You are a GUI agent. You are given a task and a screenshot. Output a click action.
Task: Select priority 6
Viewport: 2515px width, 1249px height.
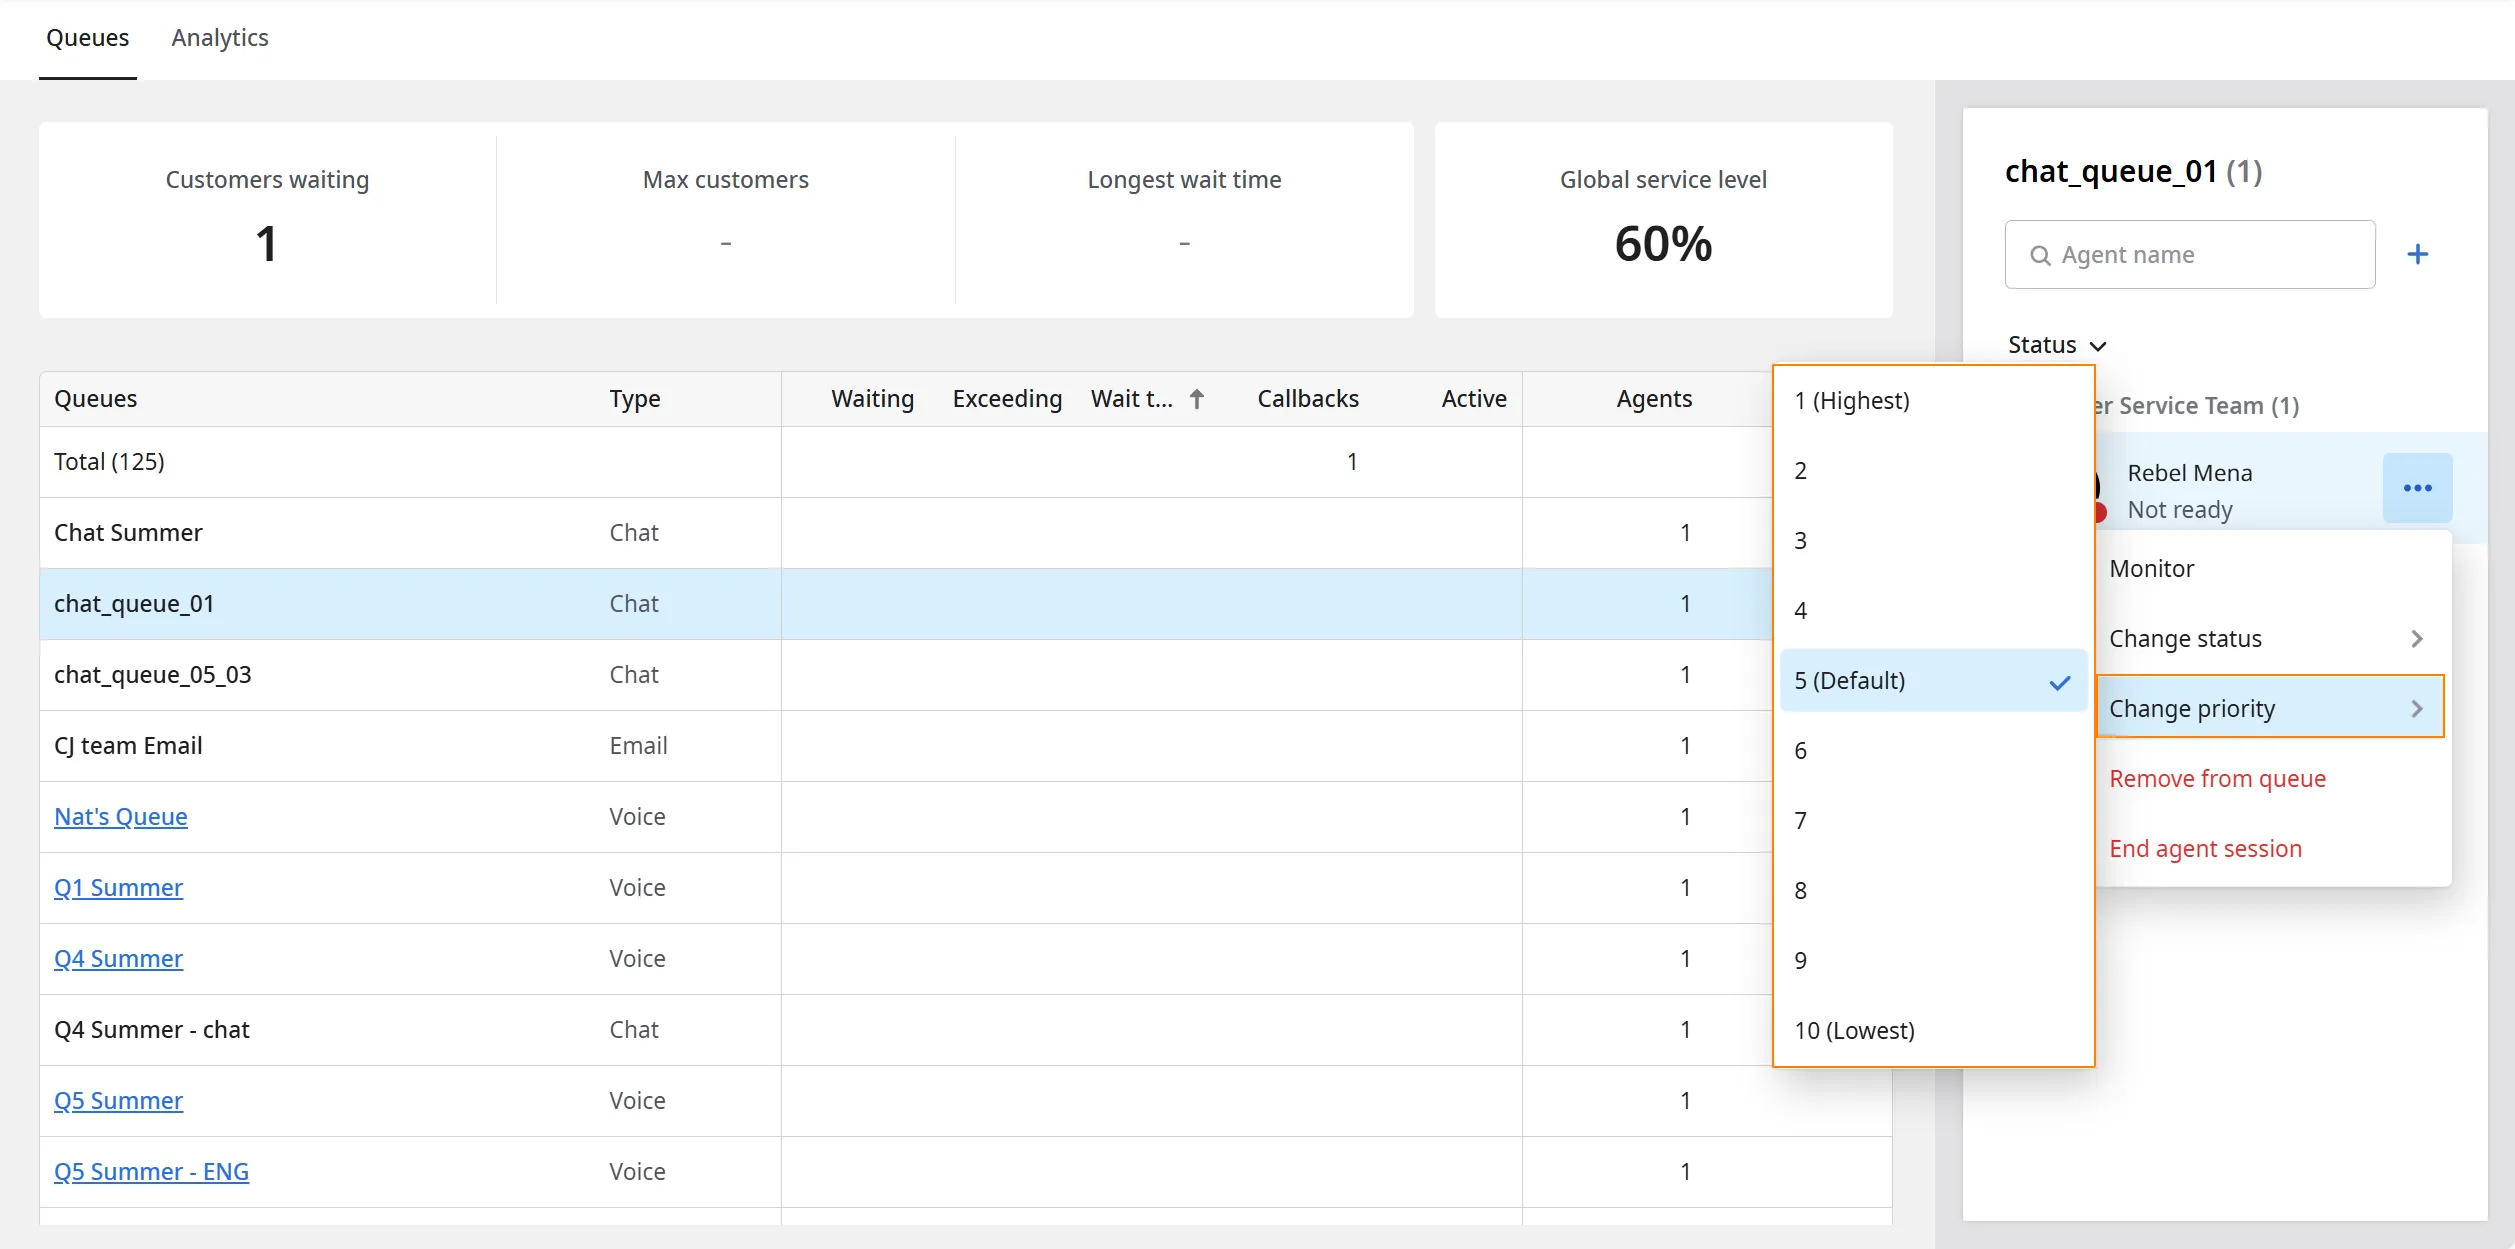[x=1933, y=750]
